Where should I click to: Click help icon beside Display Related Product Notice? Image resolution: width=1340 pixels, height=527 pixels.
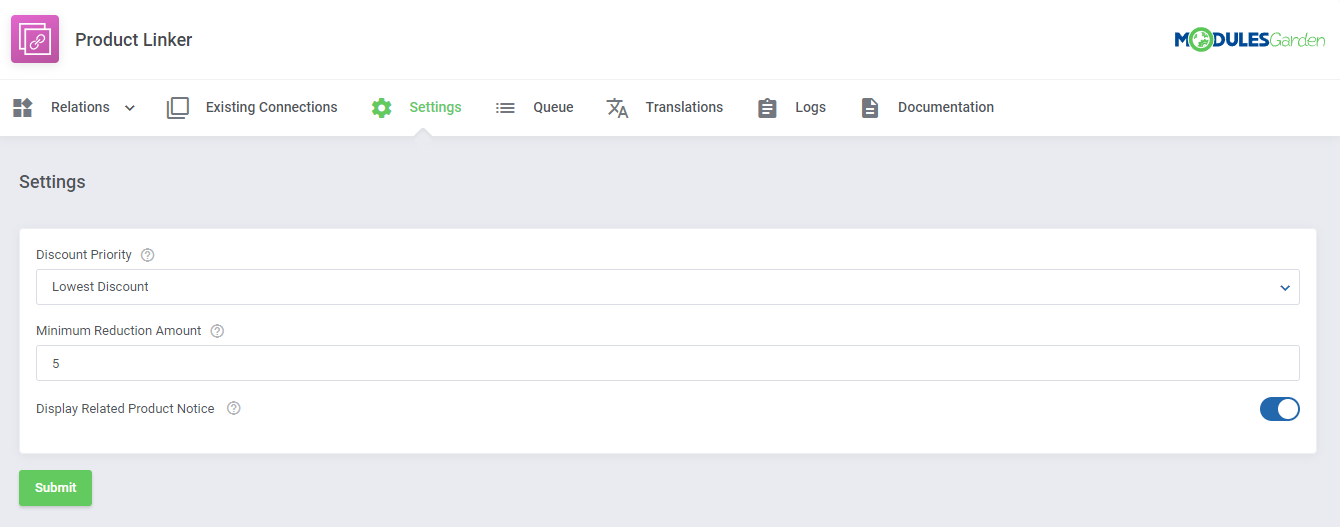234,408
